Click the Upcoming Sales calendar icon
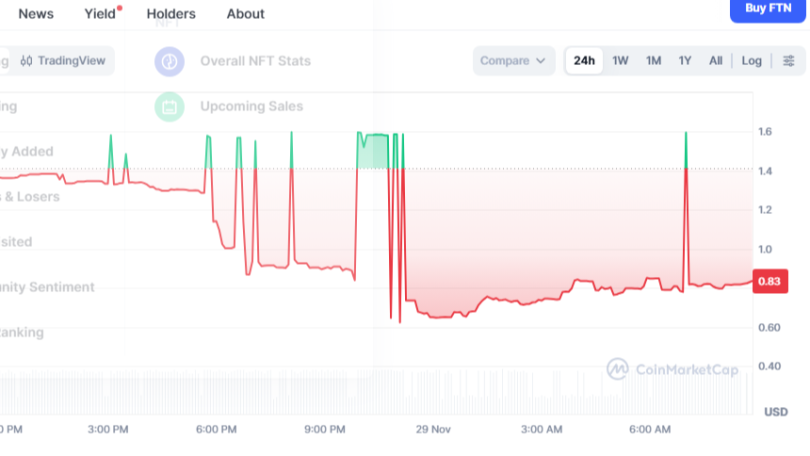Viewport: 810px width, 456px height. tap(169, 107)
